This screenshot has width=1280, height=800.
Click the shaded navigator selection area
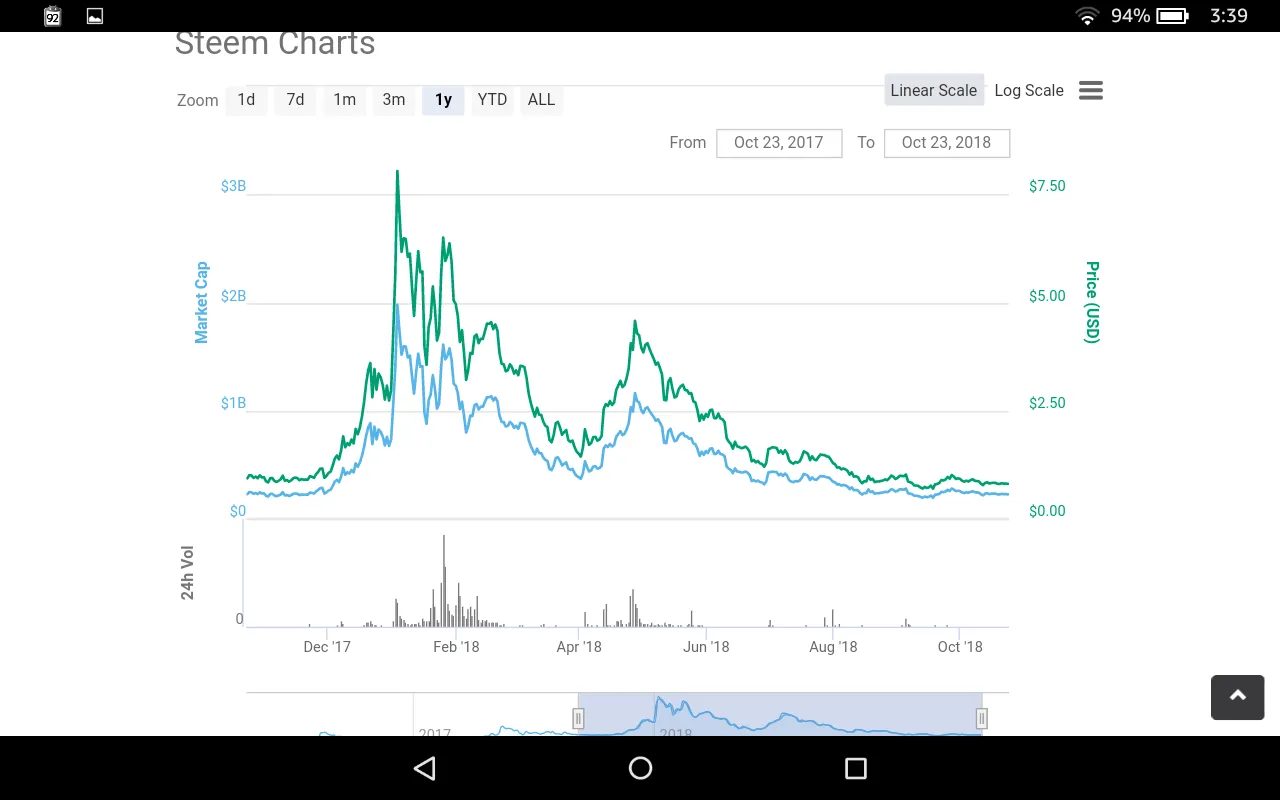click(x=780, y=714)
